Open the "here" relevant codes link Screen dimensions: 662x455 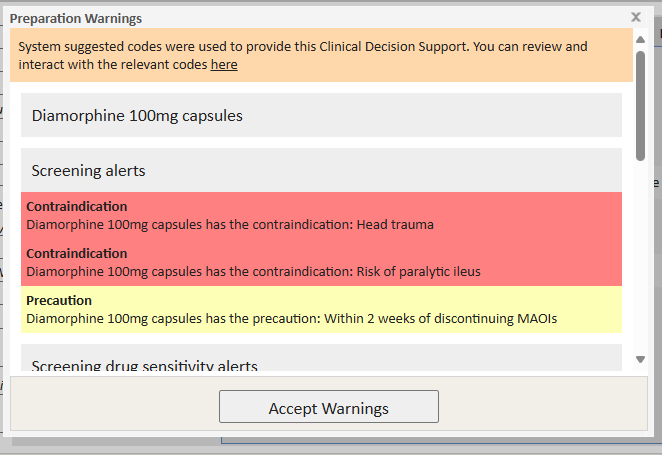[224, 64]
